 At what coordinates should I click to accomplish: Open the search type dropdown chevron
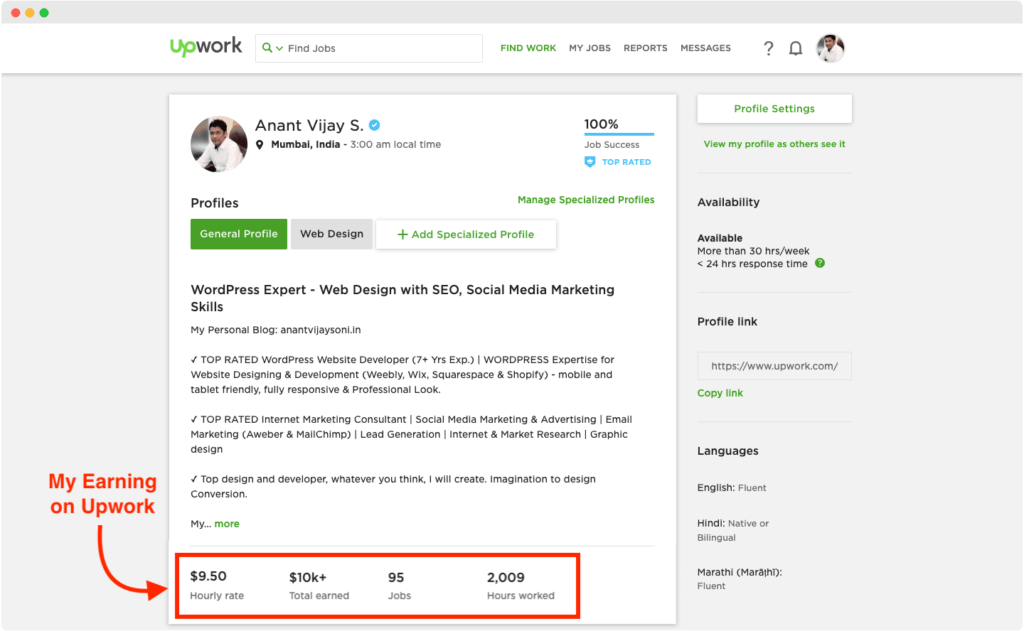coord(280,48)
